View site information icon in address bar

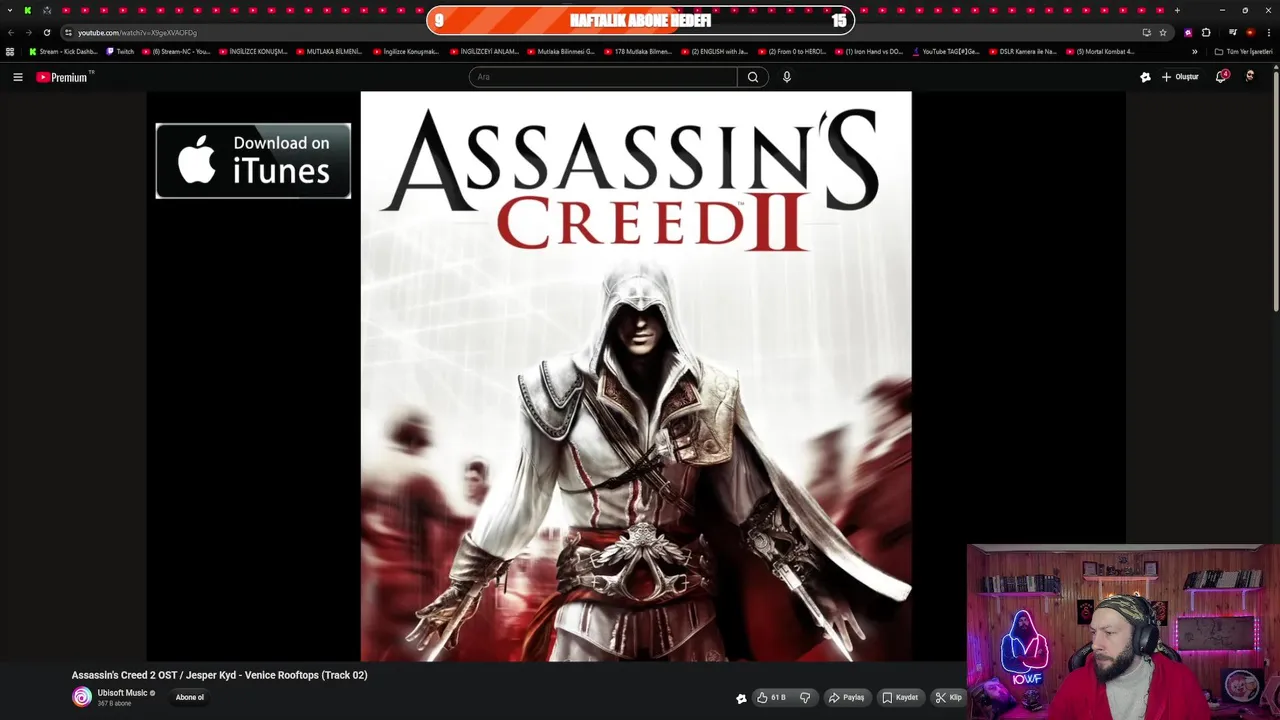pyautogui.click(x=68, y=32)
